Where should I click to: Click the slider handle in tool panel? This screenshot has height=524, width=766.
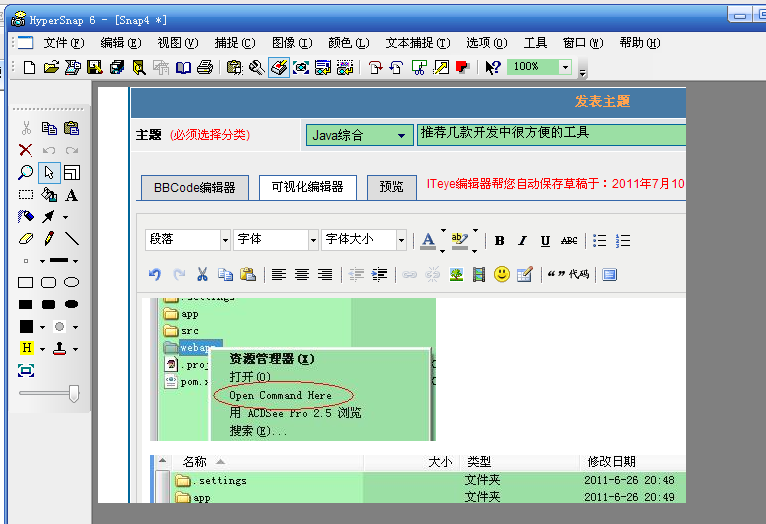74,393
